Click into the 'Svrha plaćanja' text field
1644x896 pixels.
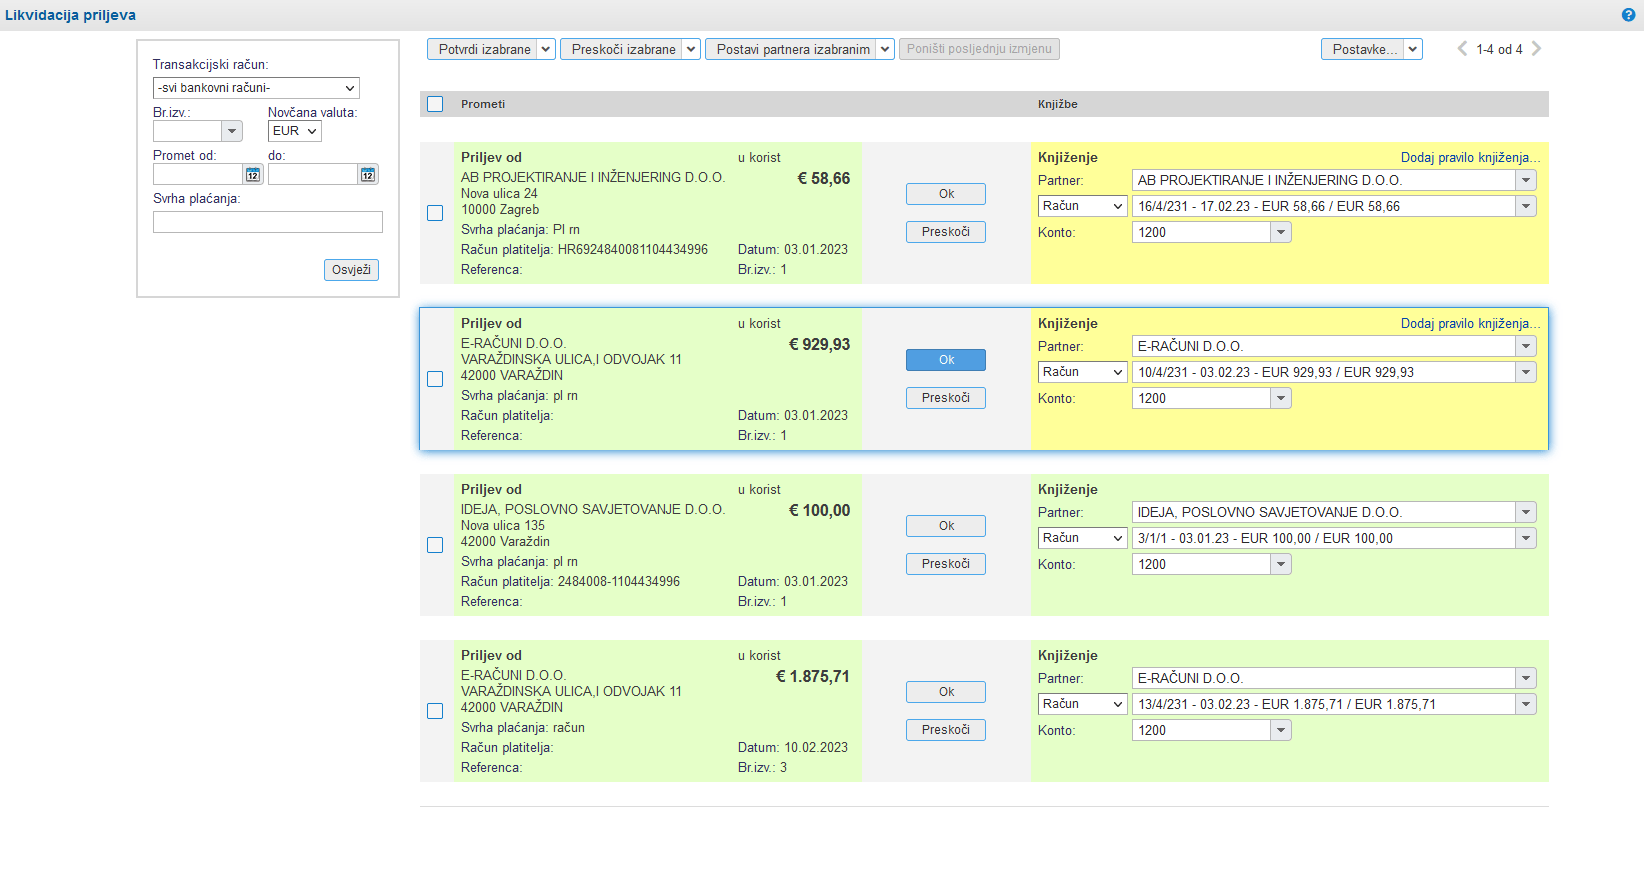(x=267, y=222)
